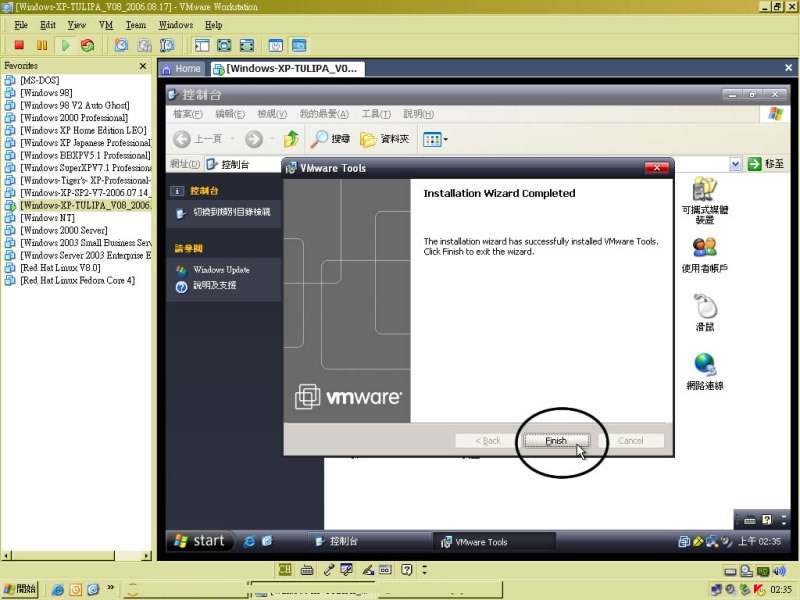The image size is (800, 600).
Task: Open the File menu in VMware Workstation
Action: [x=21, y=25]
